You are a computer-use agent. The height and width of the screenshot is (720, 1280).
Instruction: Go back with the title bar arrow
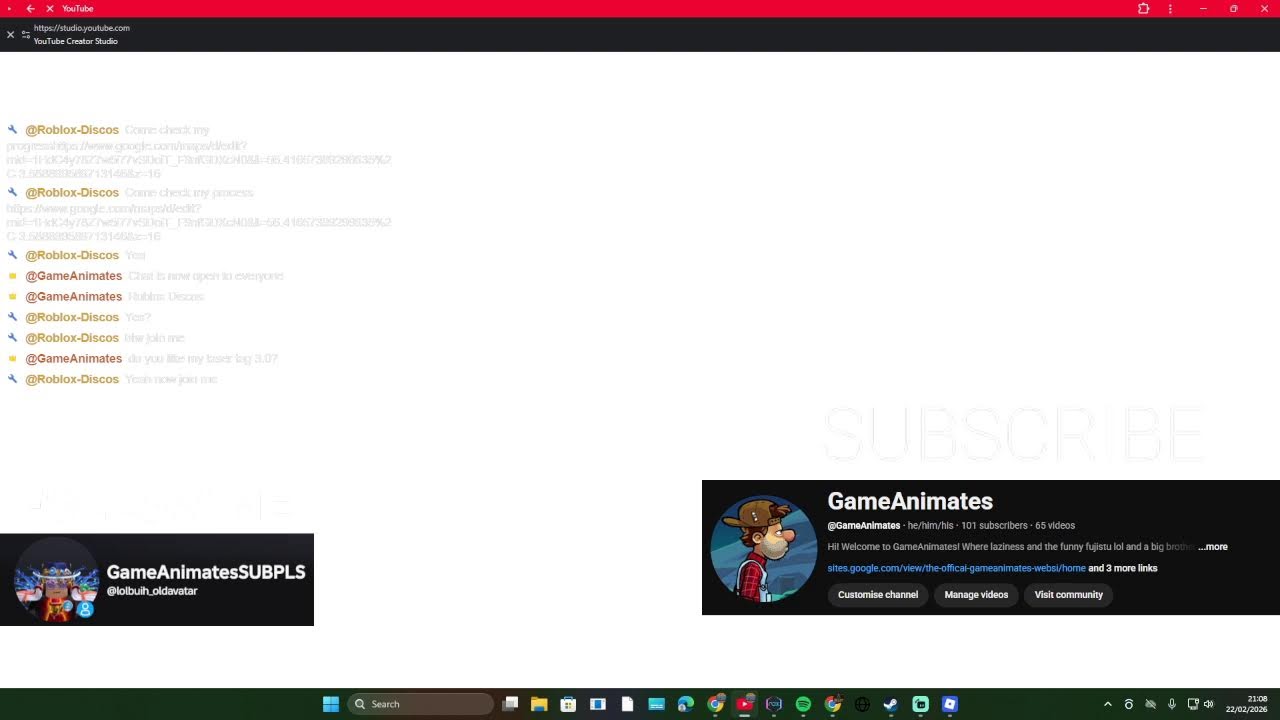tap(30, 8)
